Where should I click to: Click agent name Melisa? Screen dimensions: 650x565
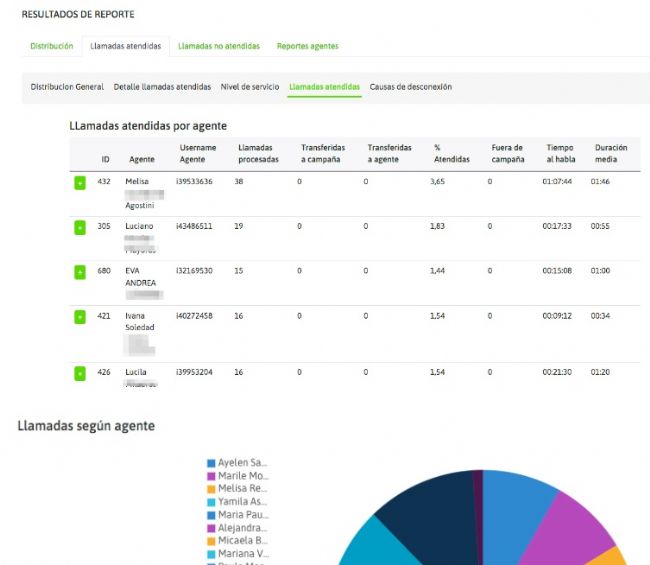137,181
